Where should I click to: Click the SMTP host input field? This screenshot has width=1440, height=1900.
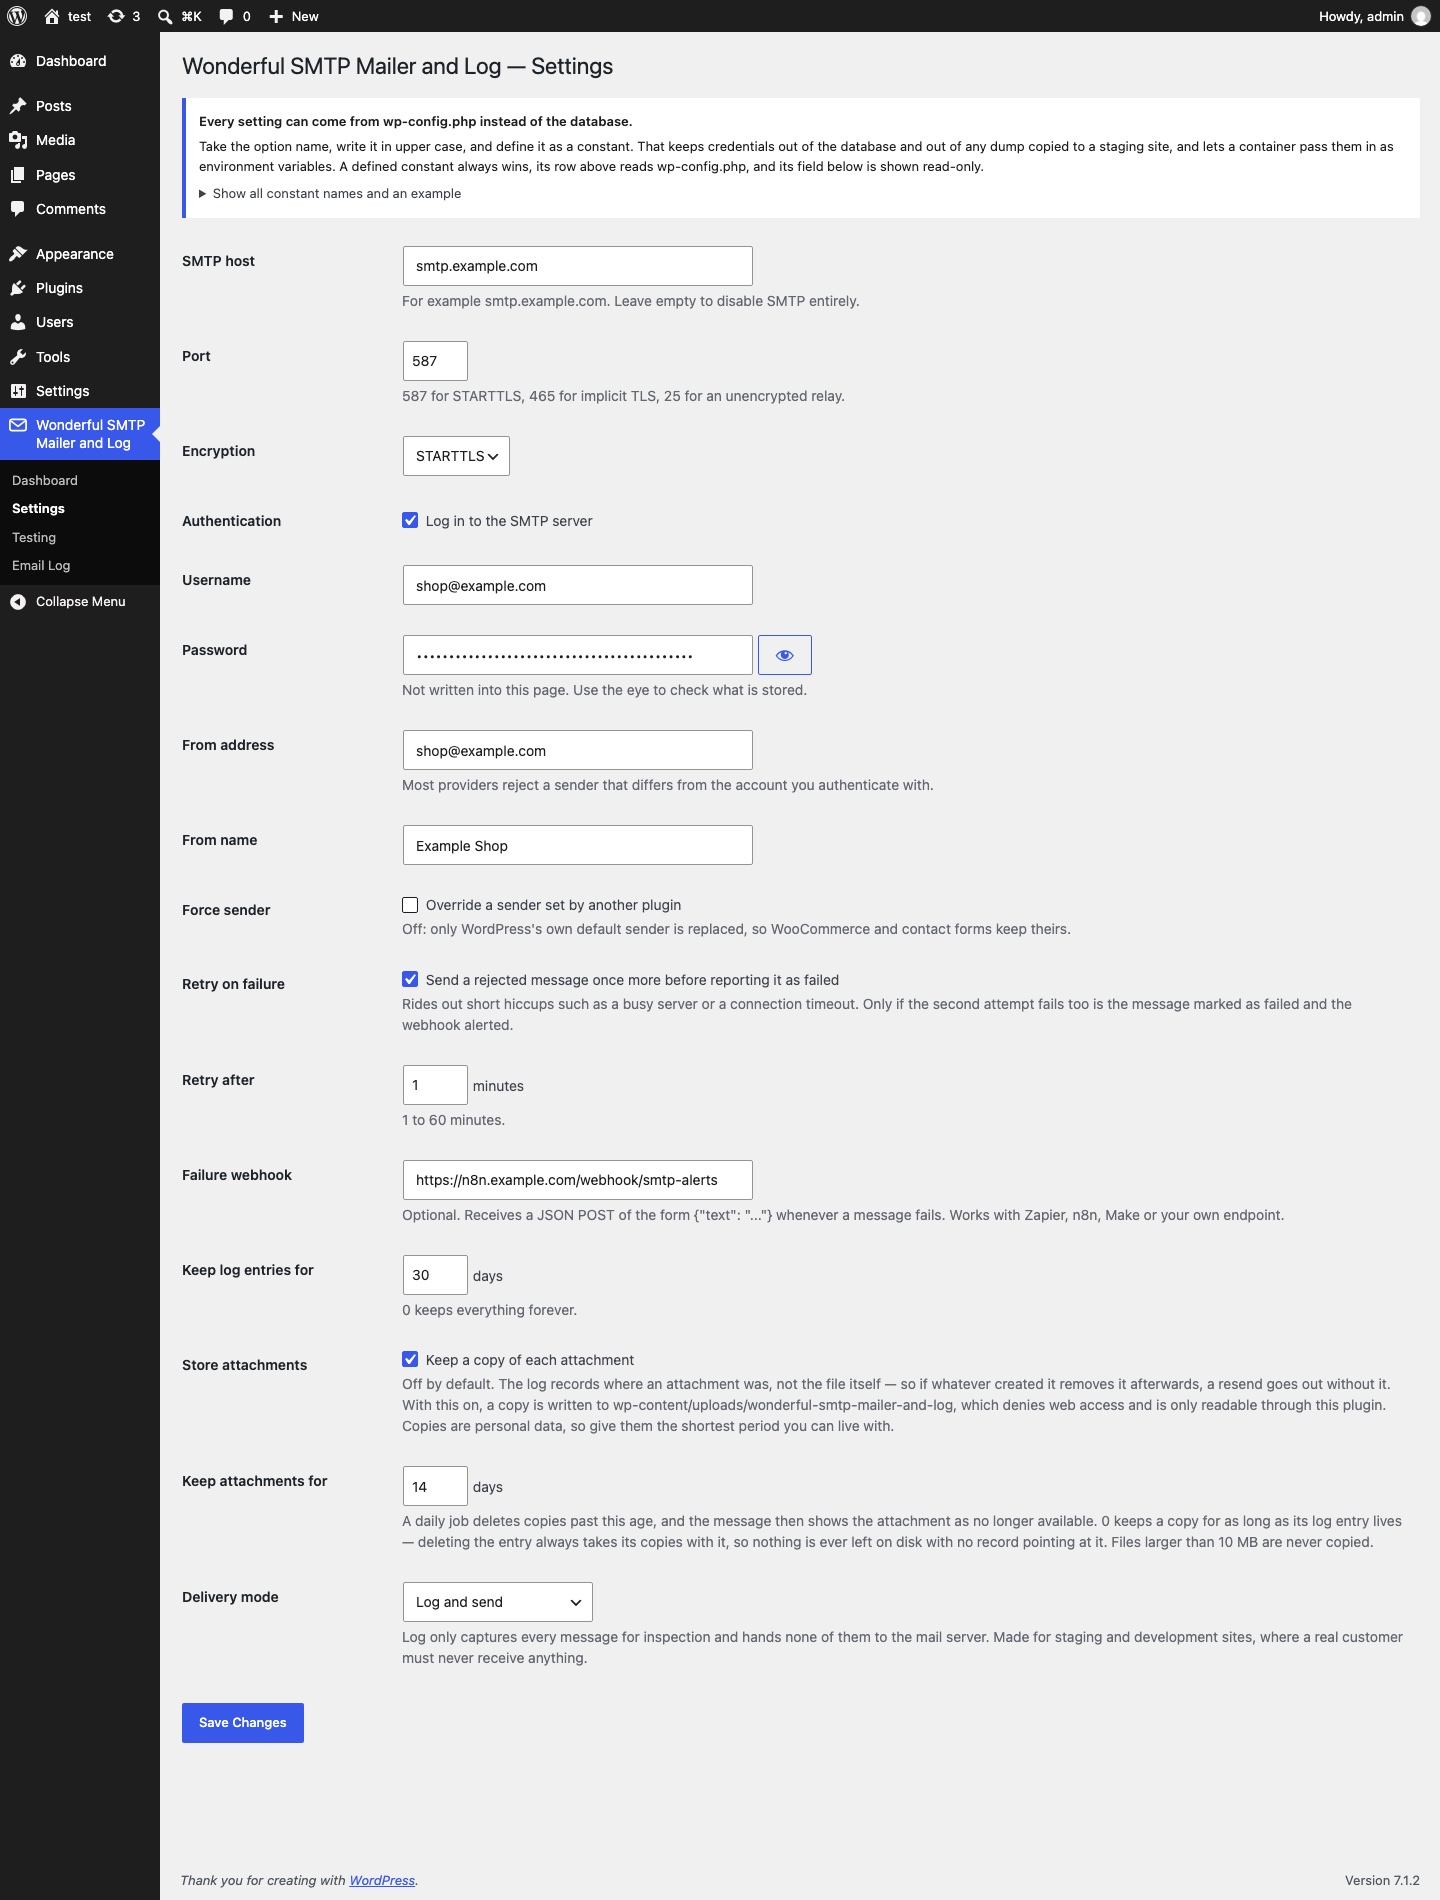(x=578, y=266)
